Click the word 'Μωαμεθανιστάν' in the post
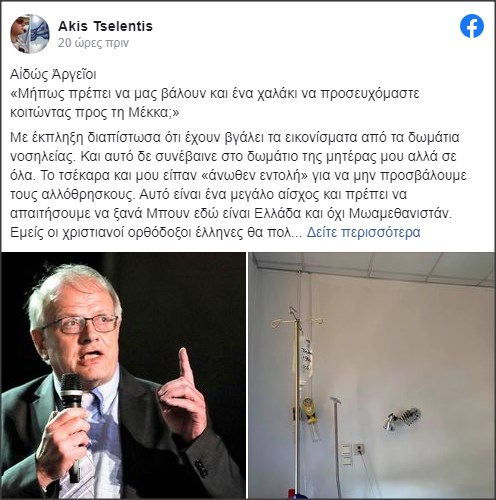 tap(400, 213)
